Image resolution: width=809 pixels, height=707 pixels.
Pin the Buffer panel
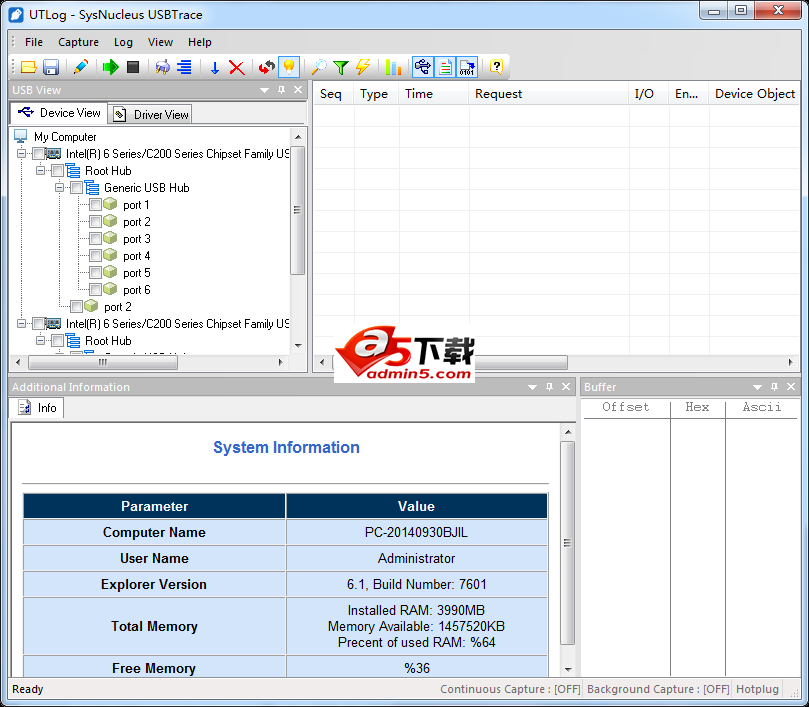tap(774, 387)
